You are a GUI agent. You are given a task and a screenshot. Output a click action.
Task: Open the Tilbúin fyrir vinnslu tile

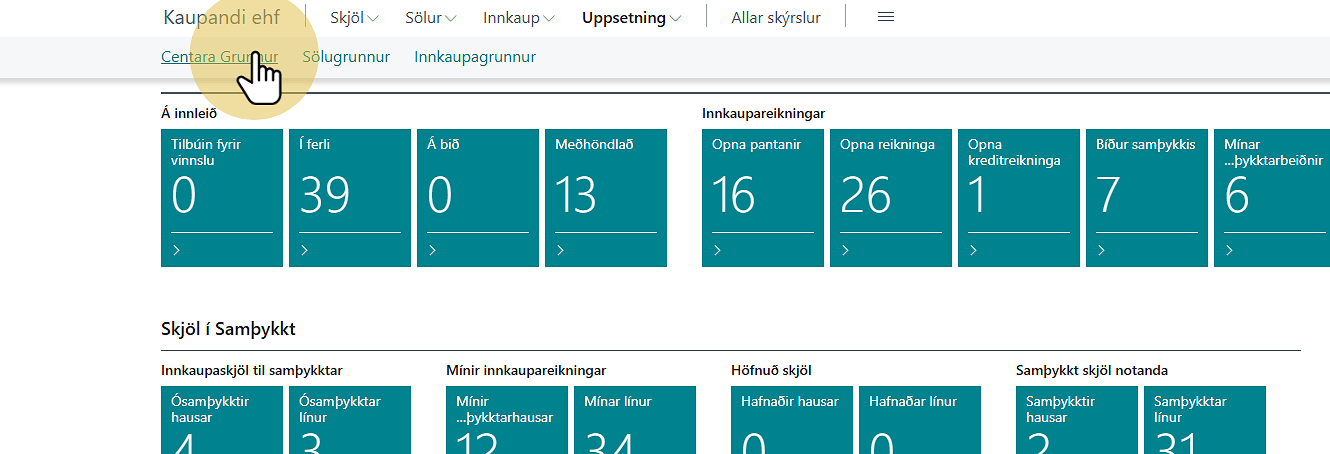222,198
